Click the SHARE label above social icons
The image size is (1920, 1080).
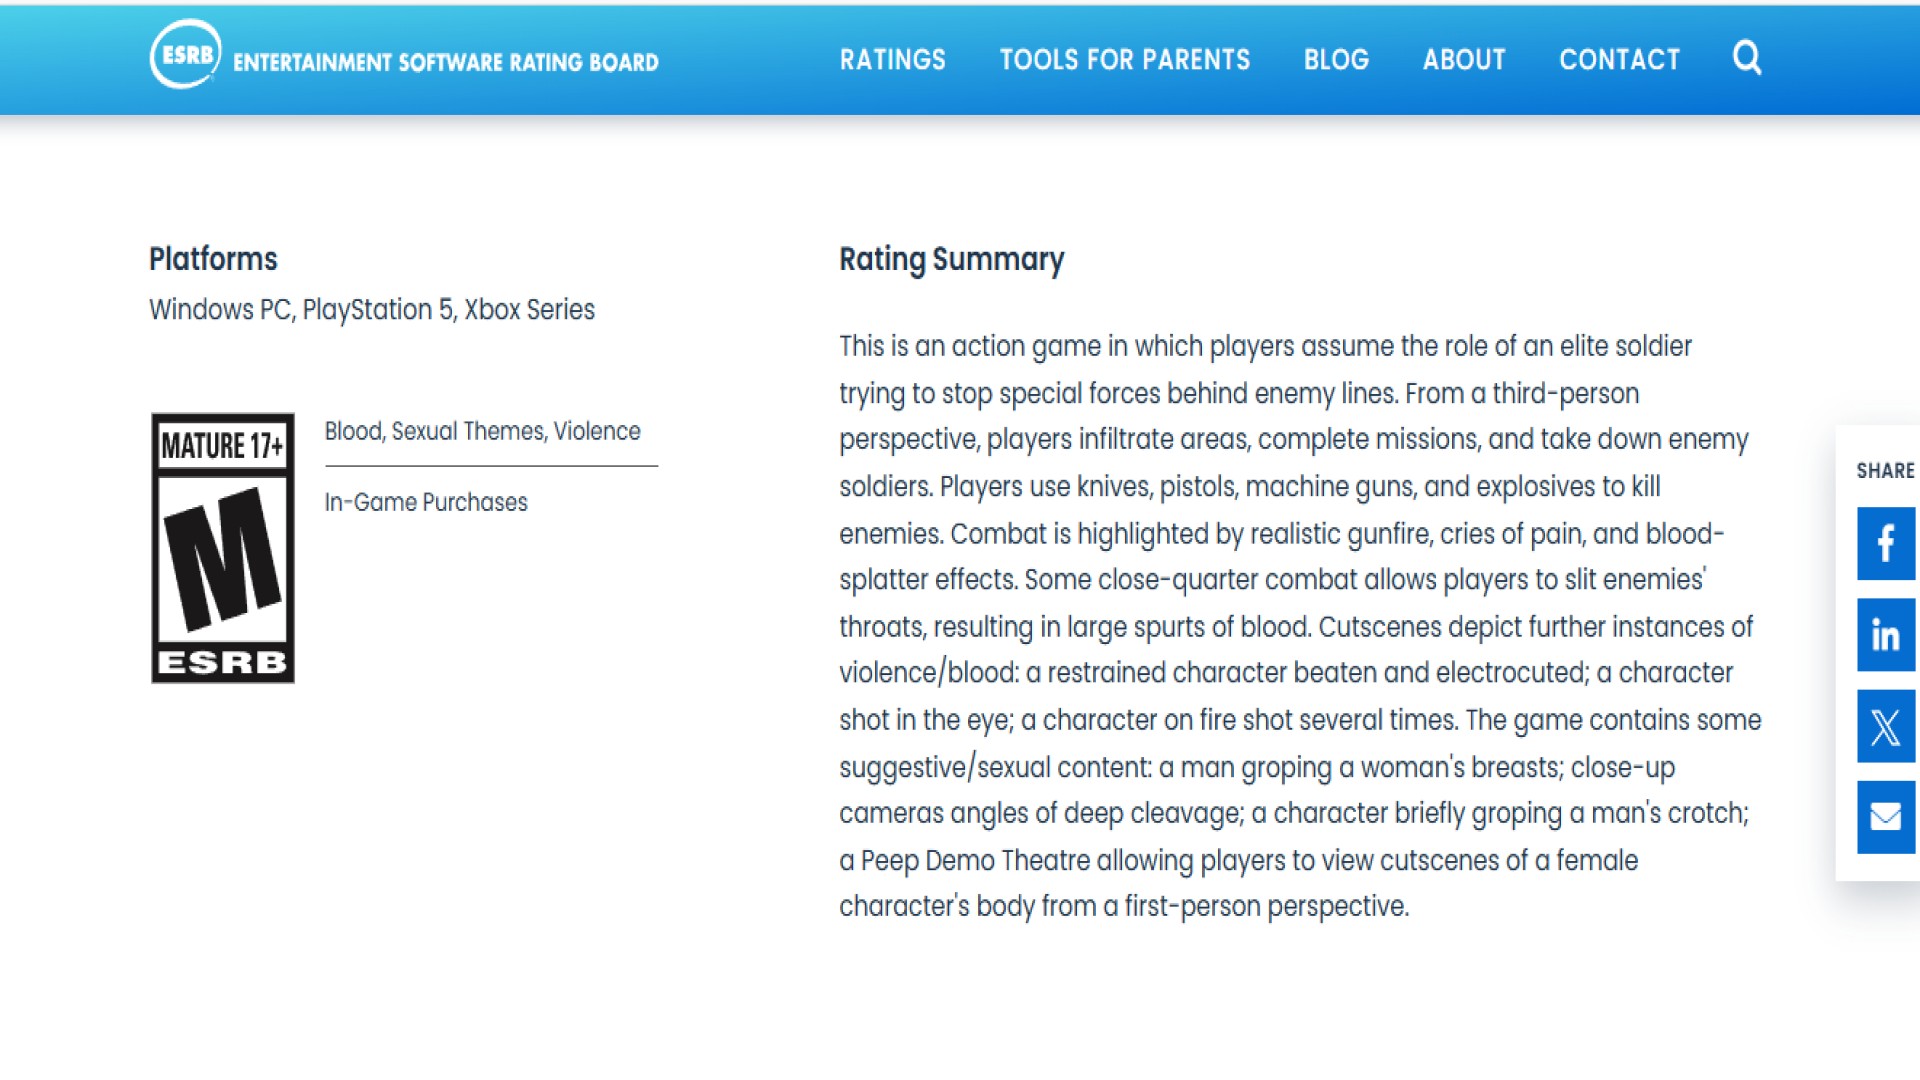(x=1884, y=471)
